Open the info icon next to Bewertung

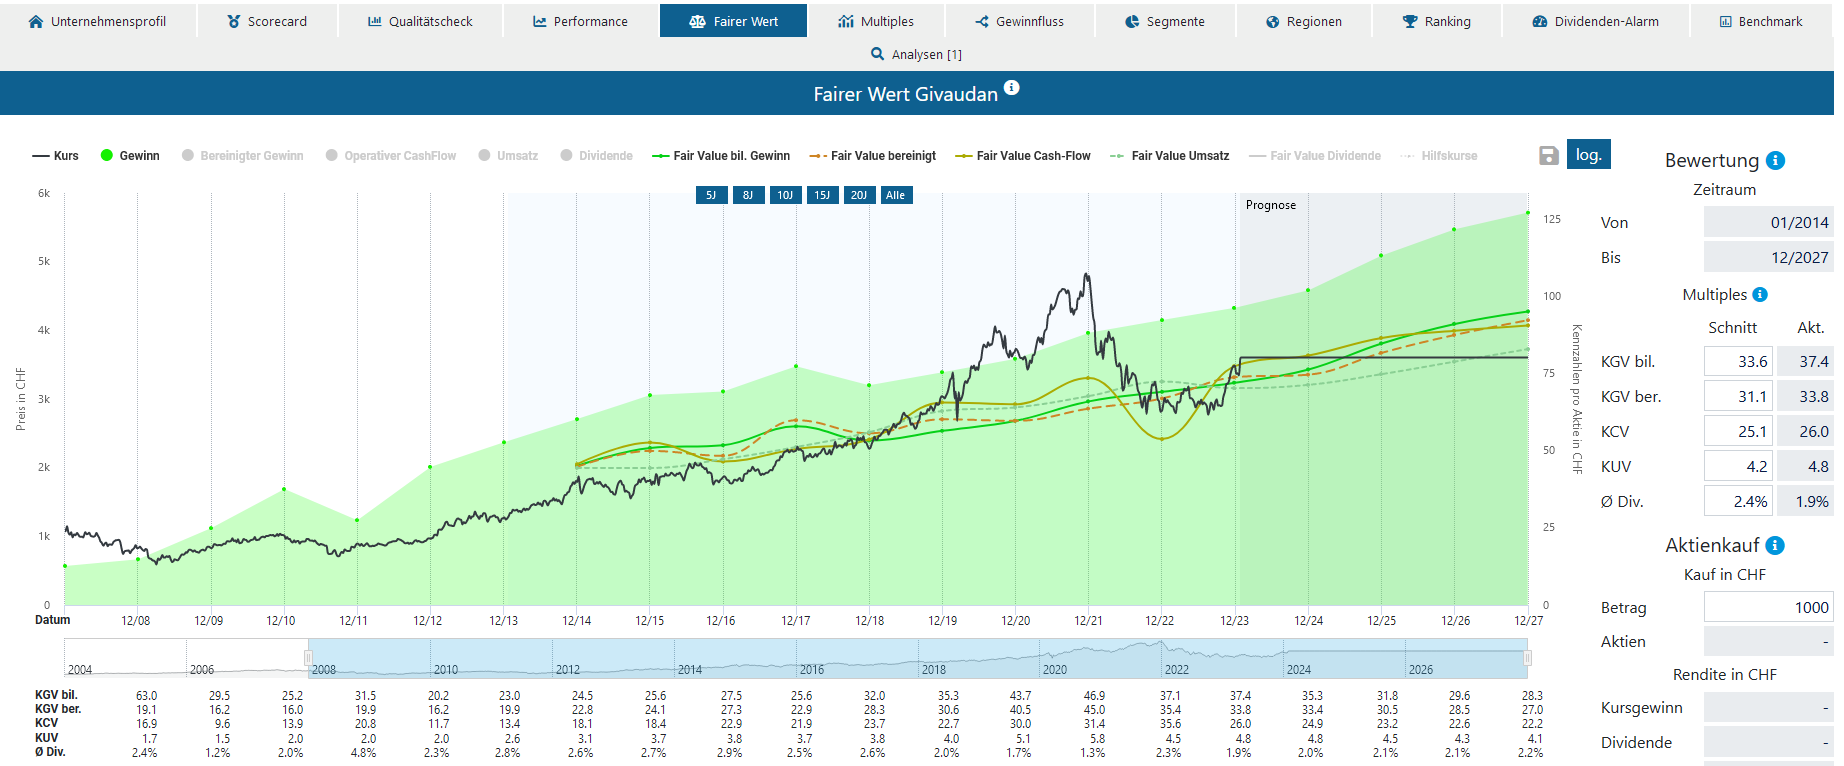[1776, 160]
